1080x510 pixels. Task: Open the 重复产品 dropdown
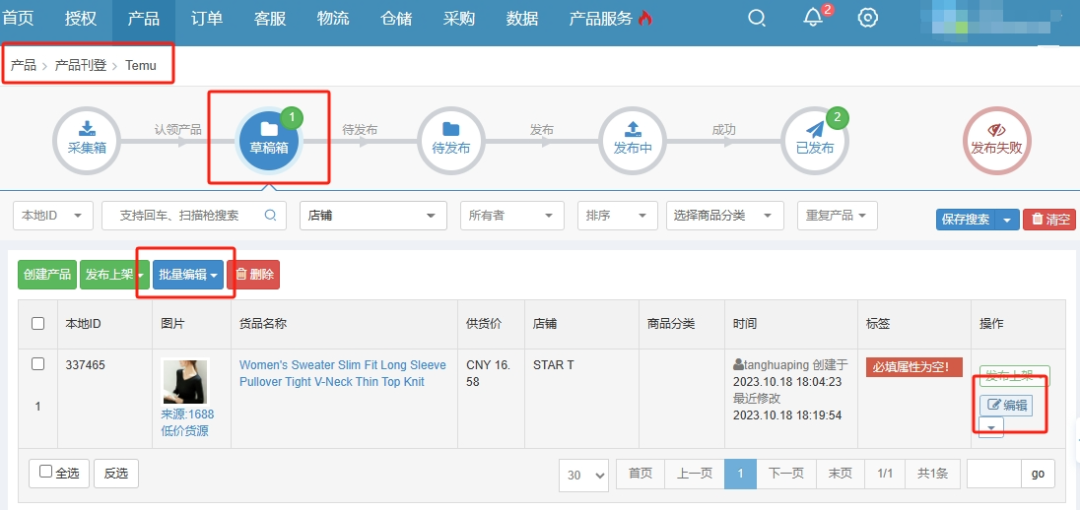837,216
